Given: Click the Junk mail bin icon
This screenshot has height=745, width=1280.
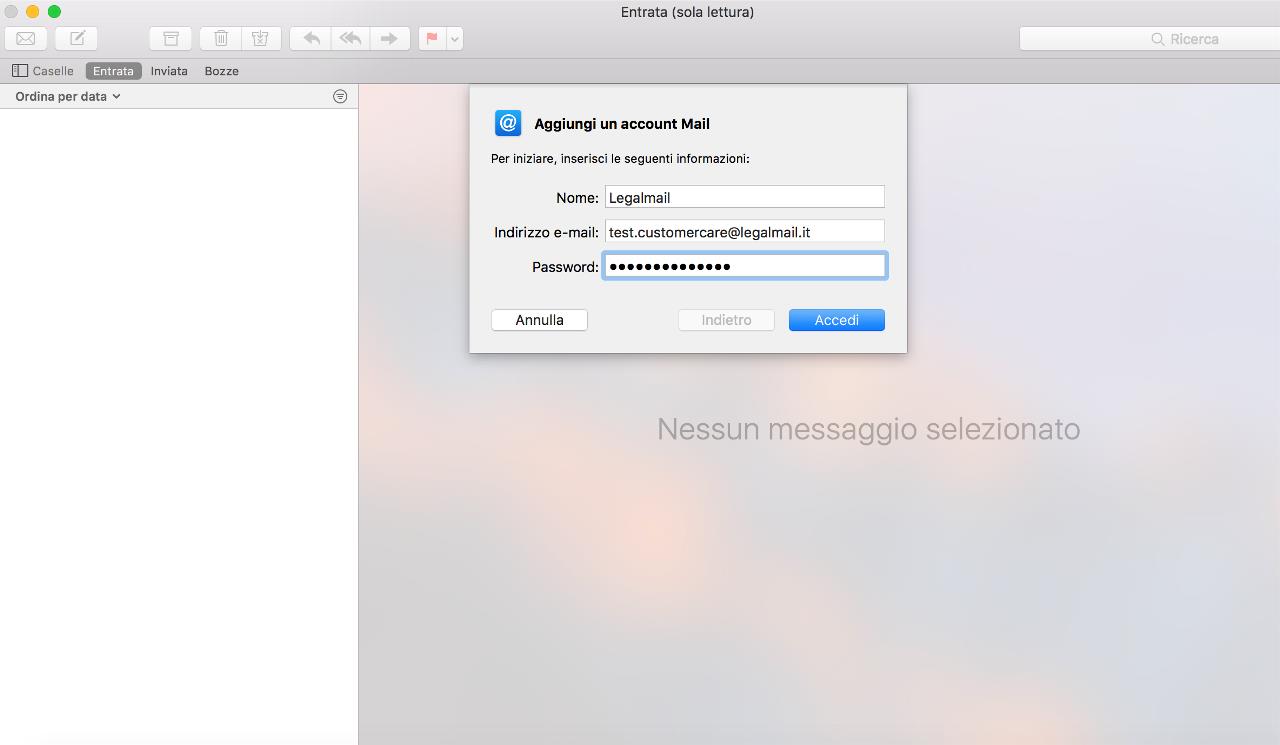Looking at the screenshot, I should (260, 39).
